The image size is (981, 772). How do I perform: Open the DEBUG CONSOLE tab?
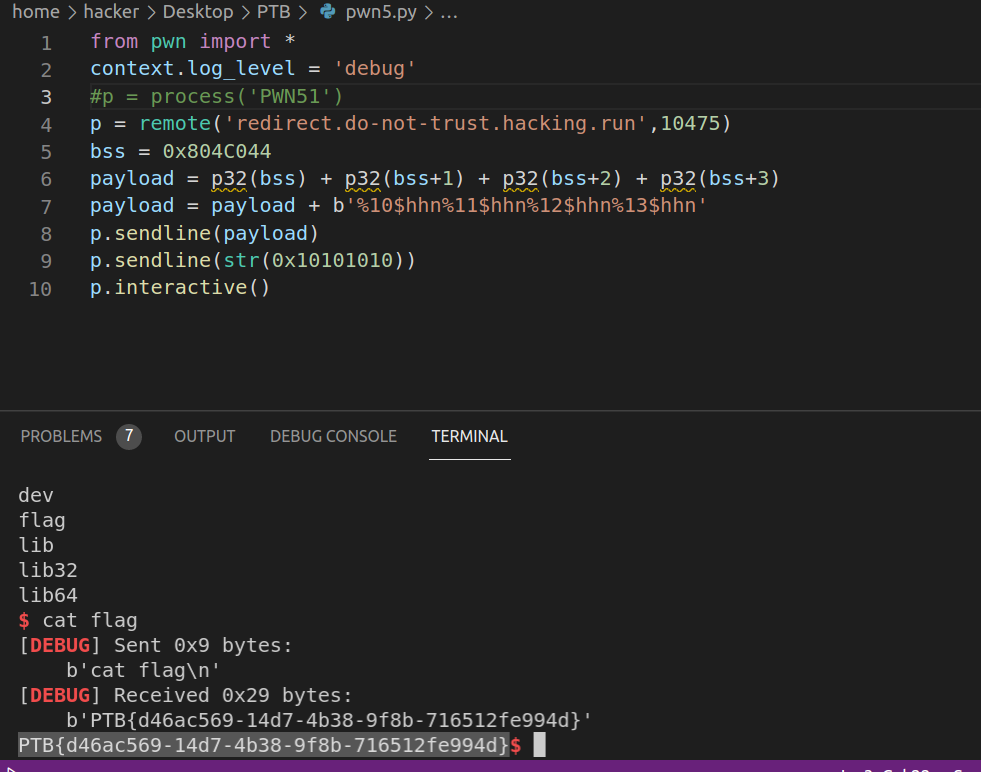click(333, 436)
